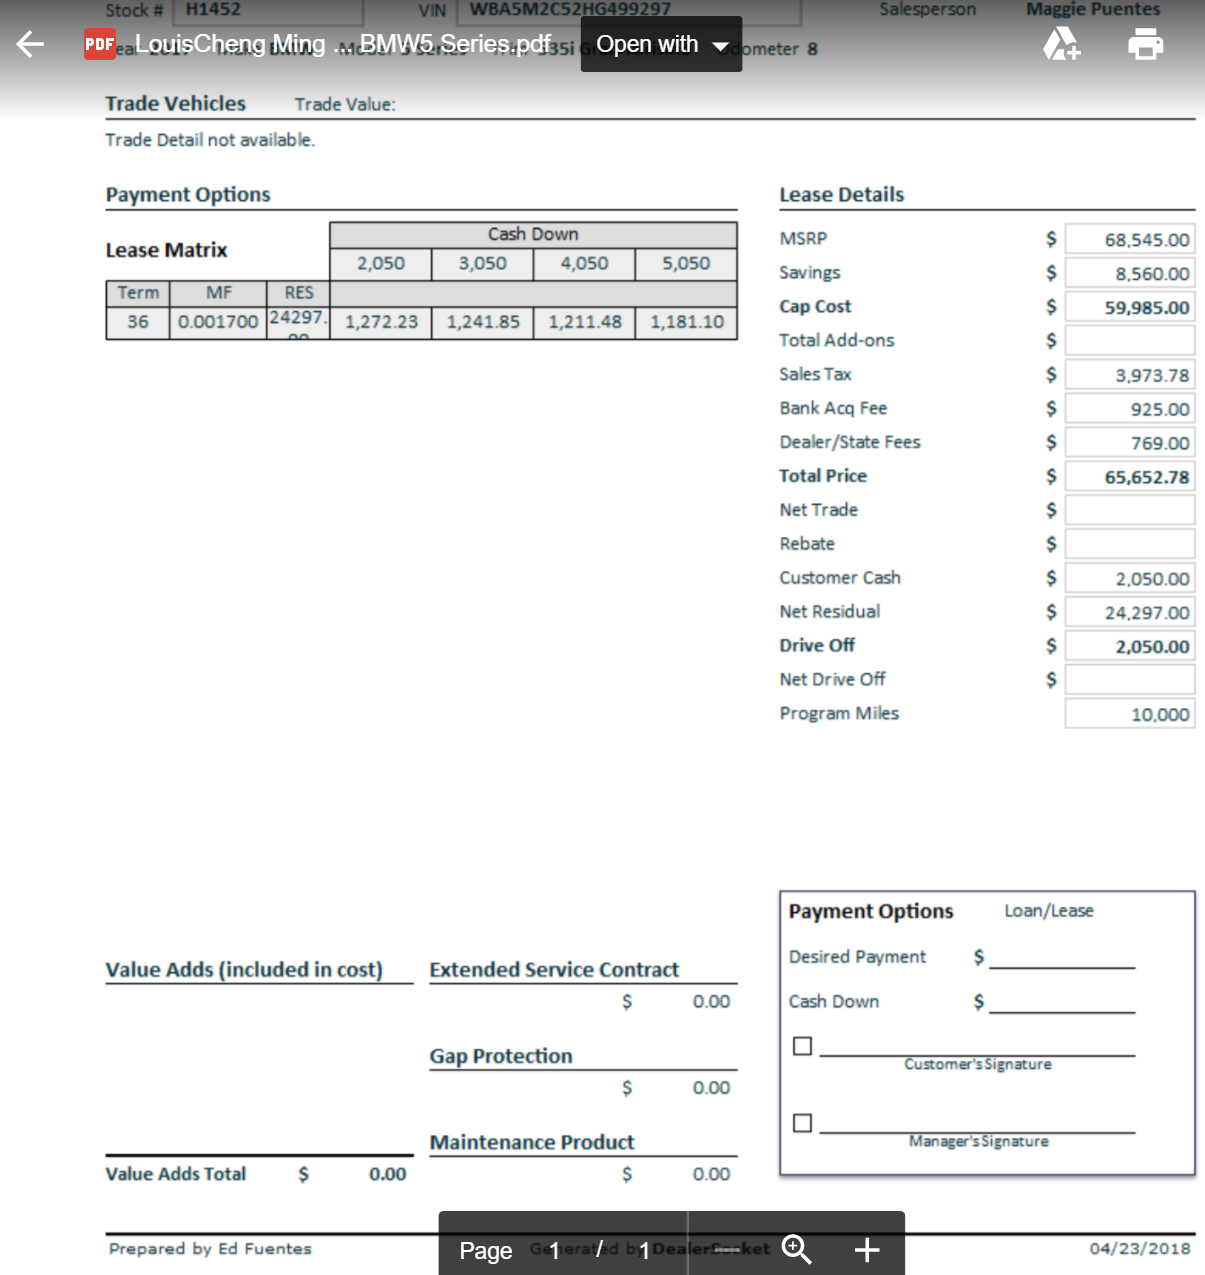Click the 3,050 cash down column header
The height and width of the screenshot is (1275, 1205).
pos(483,264)
